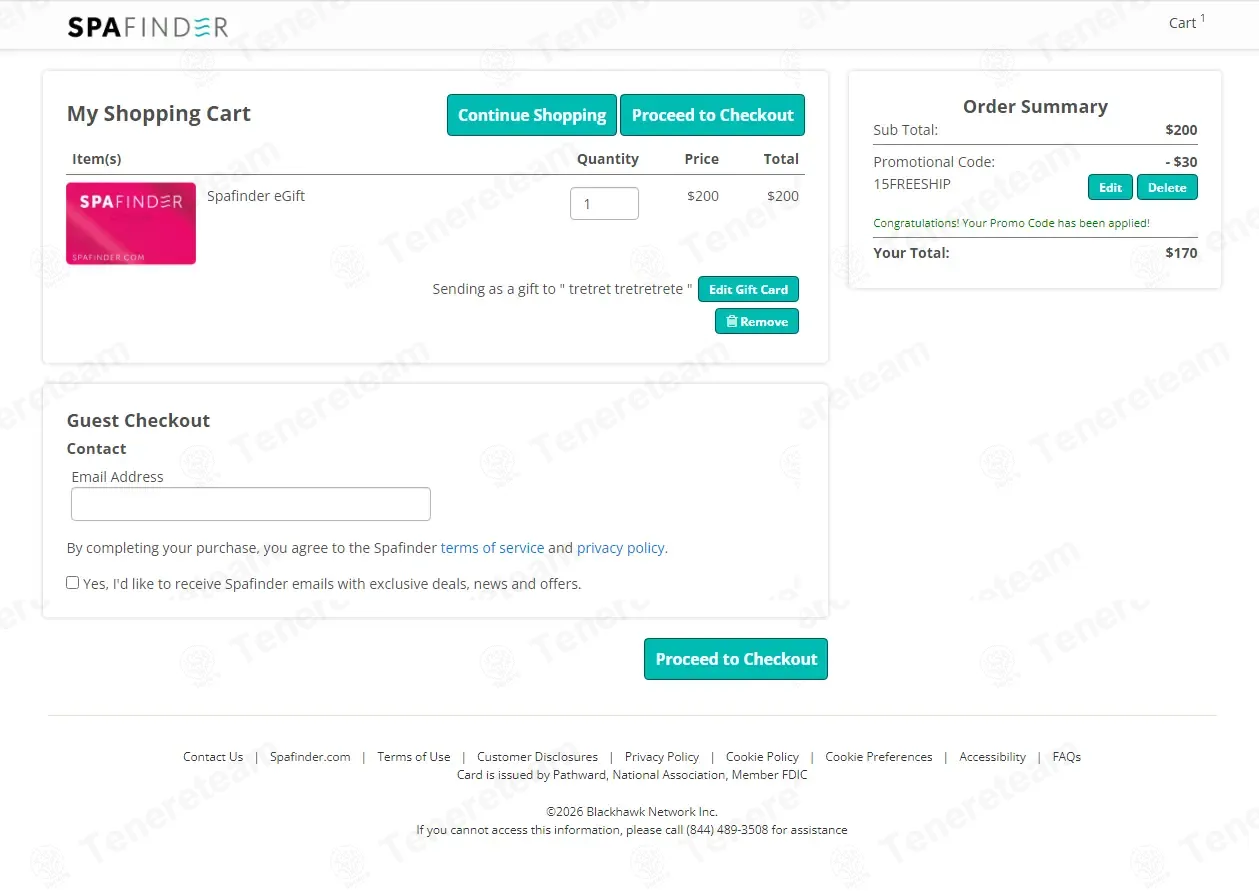
Task: Open the privacy policy link in checkout
Action: point(620,548)
